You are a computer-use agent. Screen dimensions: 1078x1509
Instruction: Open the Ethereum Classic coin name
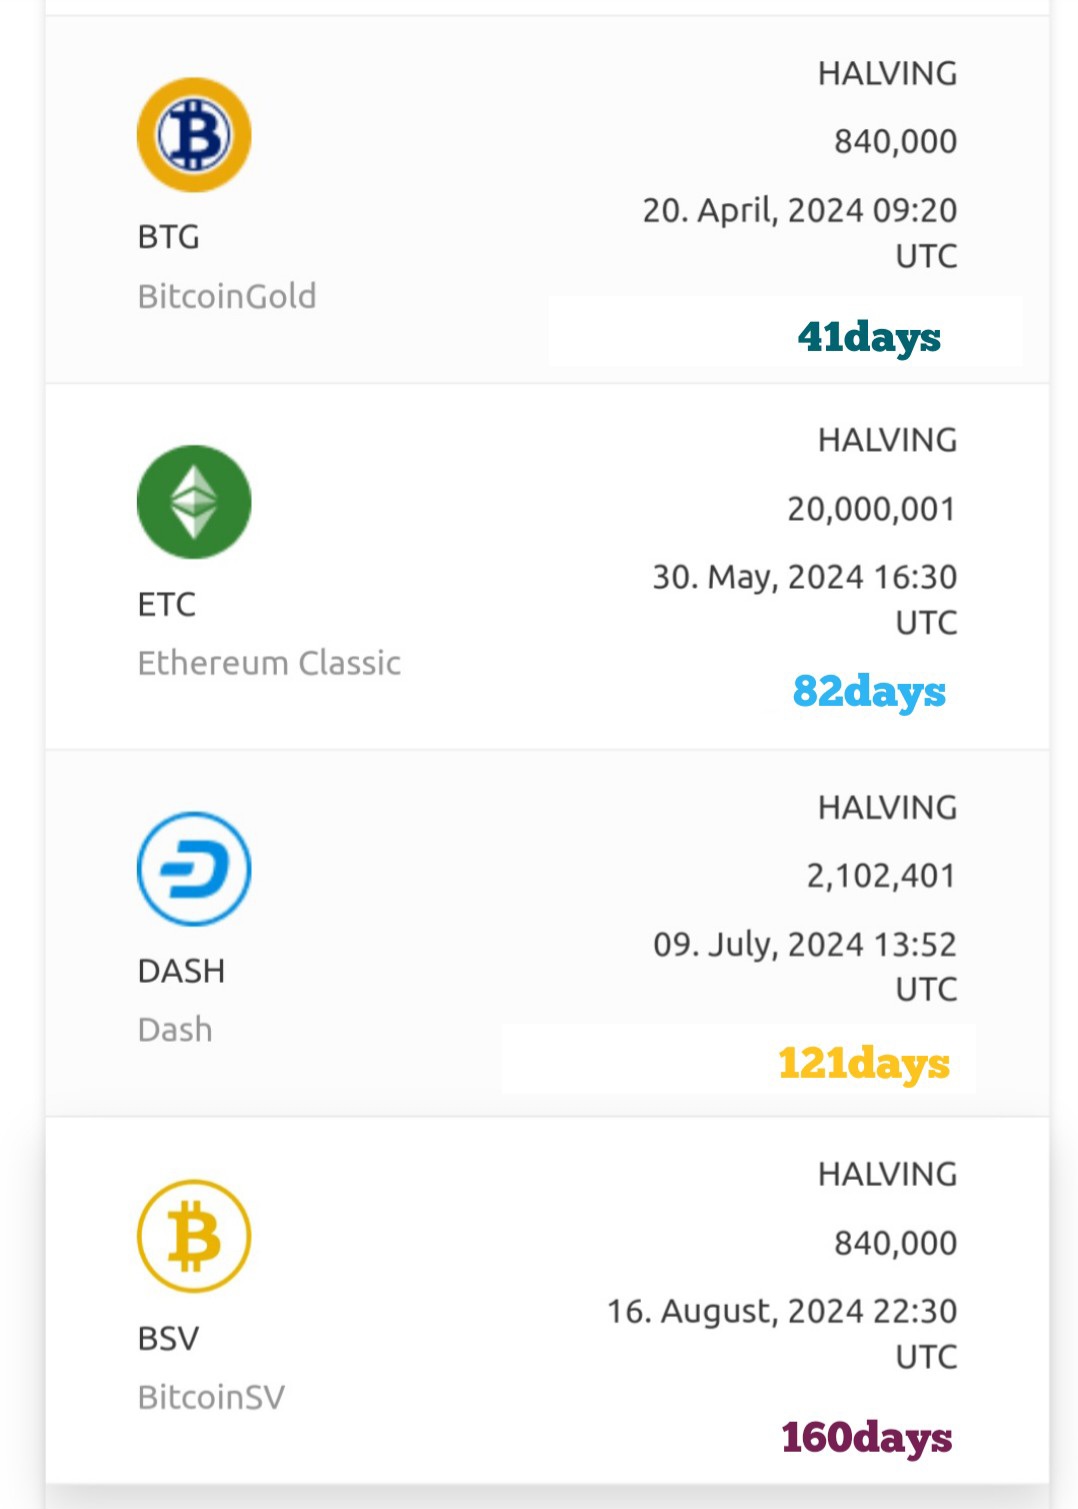pos(269,663)
